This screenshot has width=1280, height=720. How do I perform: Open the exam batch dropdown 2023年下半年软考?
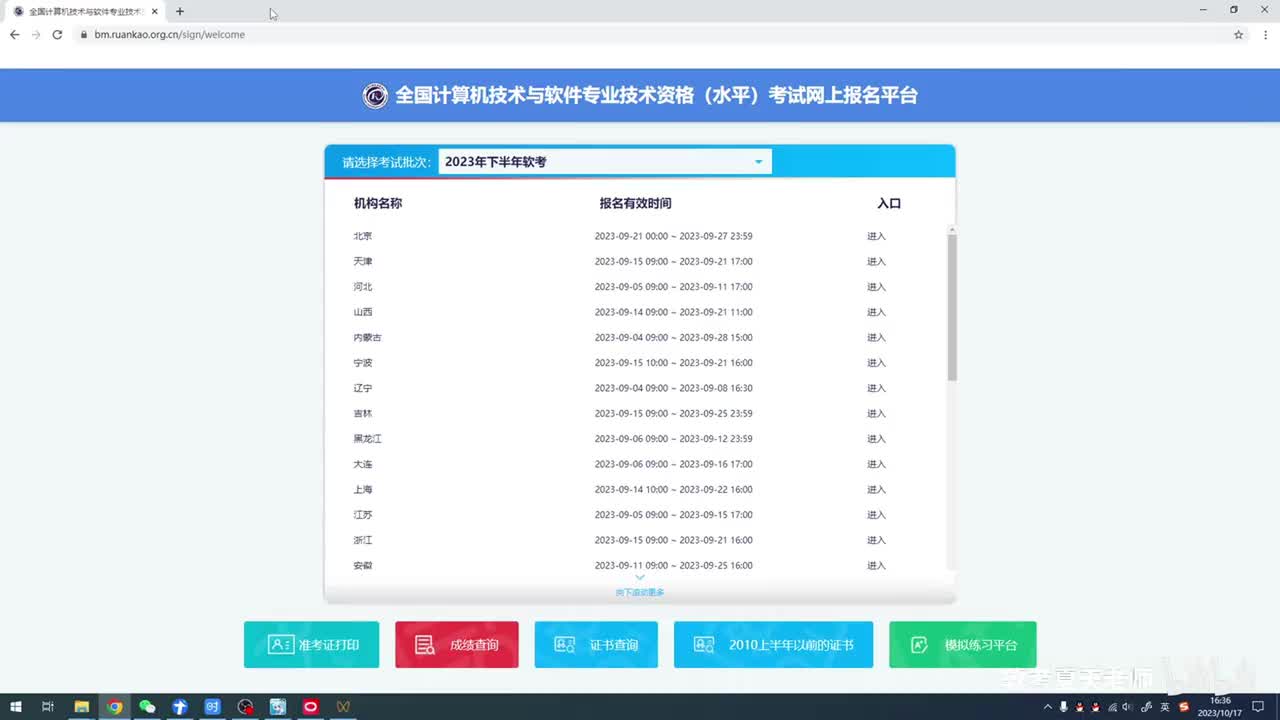[x=605, y=162]
